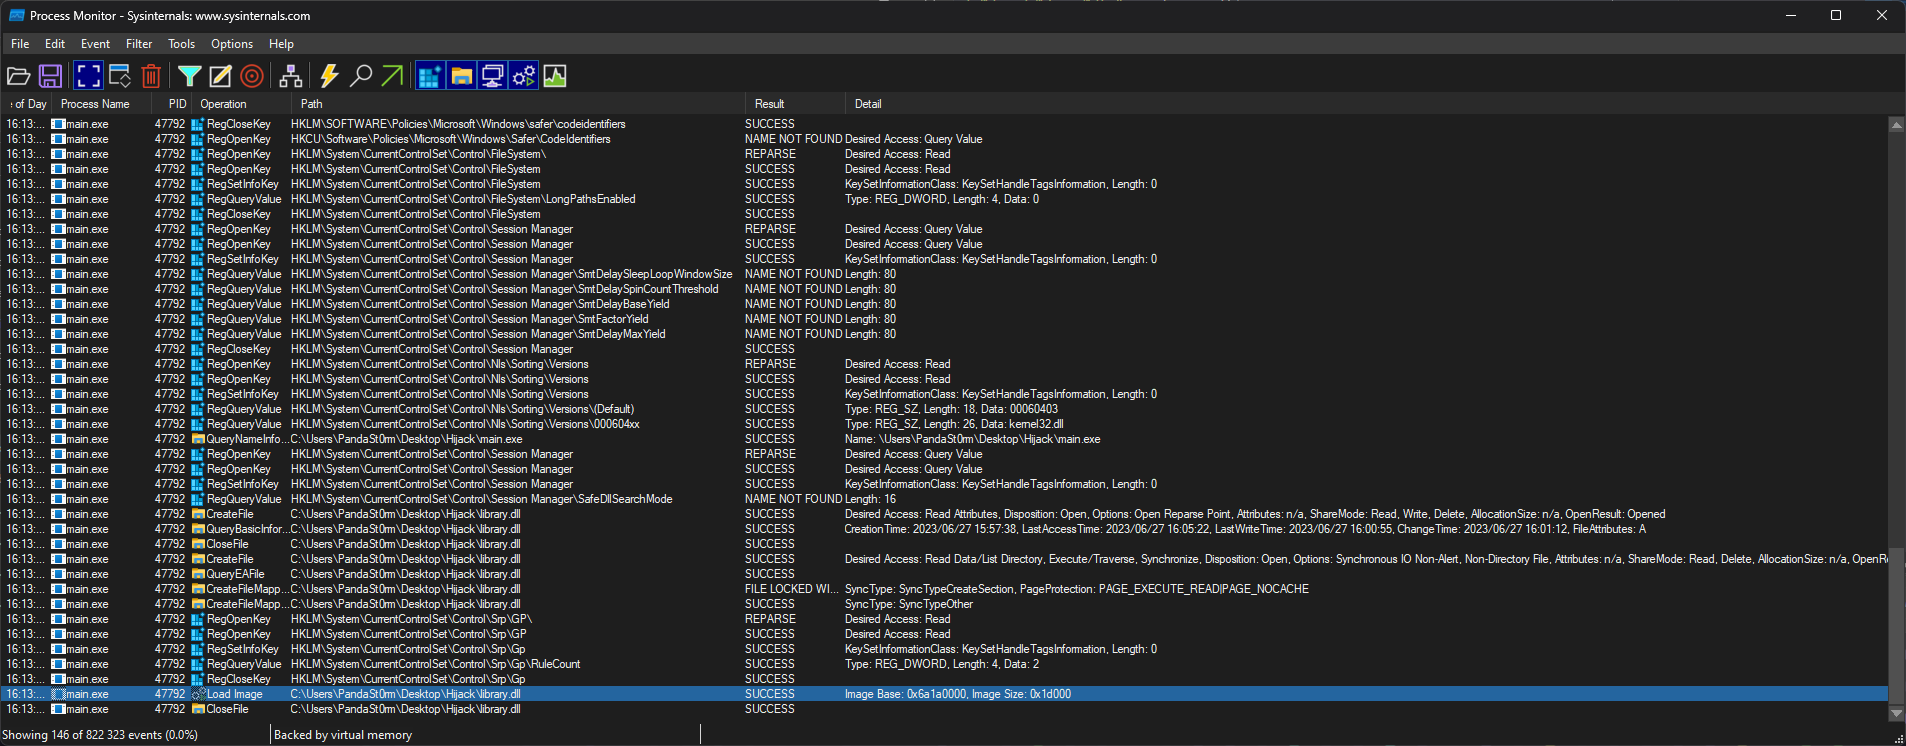The image size is (1906, 746).
Task: Select the QueryNameInfo row for main.exe
Action: [x=944, y=439]
